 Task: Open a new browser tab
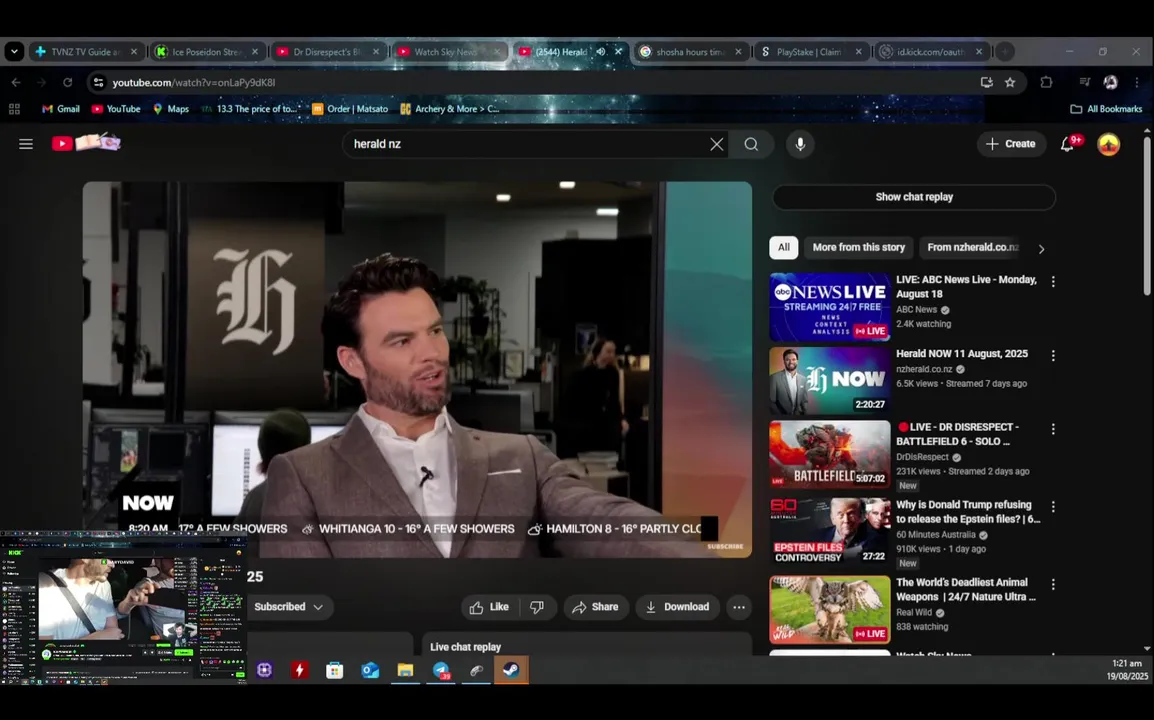coord(1005,52)
